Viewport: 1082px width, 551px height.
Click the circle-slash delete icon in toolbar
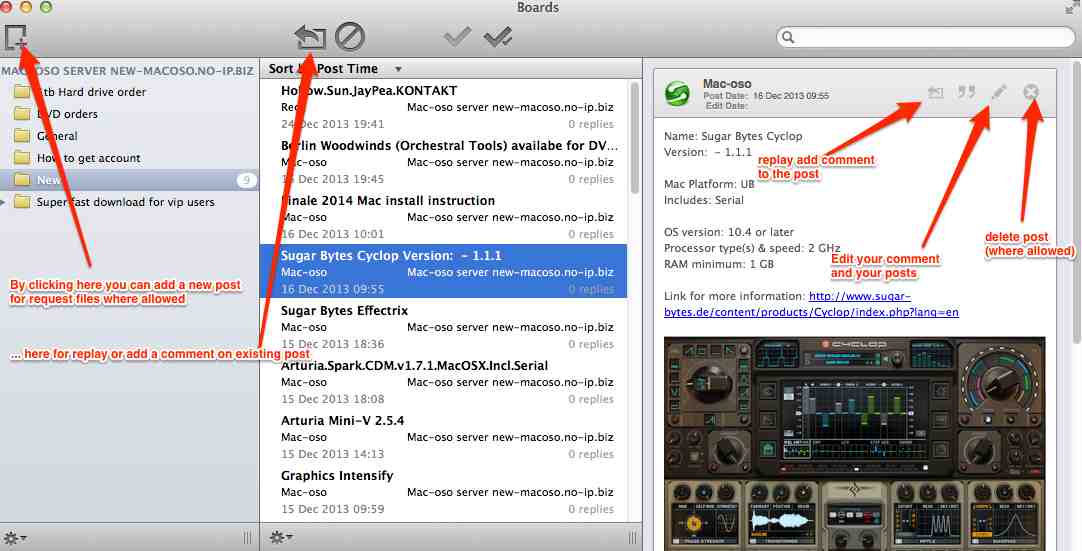coord(350,37)
